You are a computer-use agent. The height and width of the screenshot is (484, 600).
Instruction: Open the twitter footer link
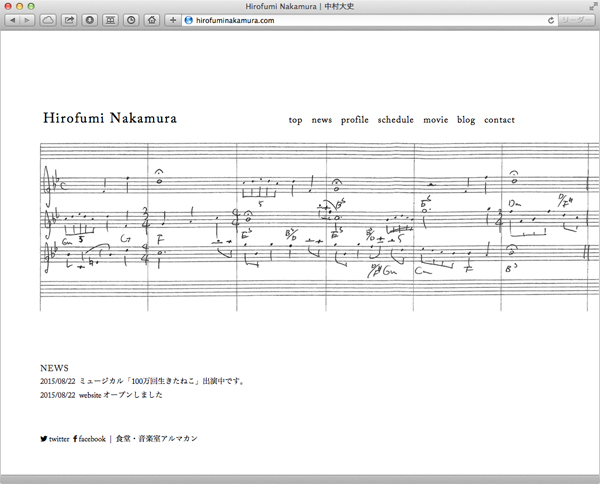(59, 439)
